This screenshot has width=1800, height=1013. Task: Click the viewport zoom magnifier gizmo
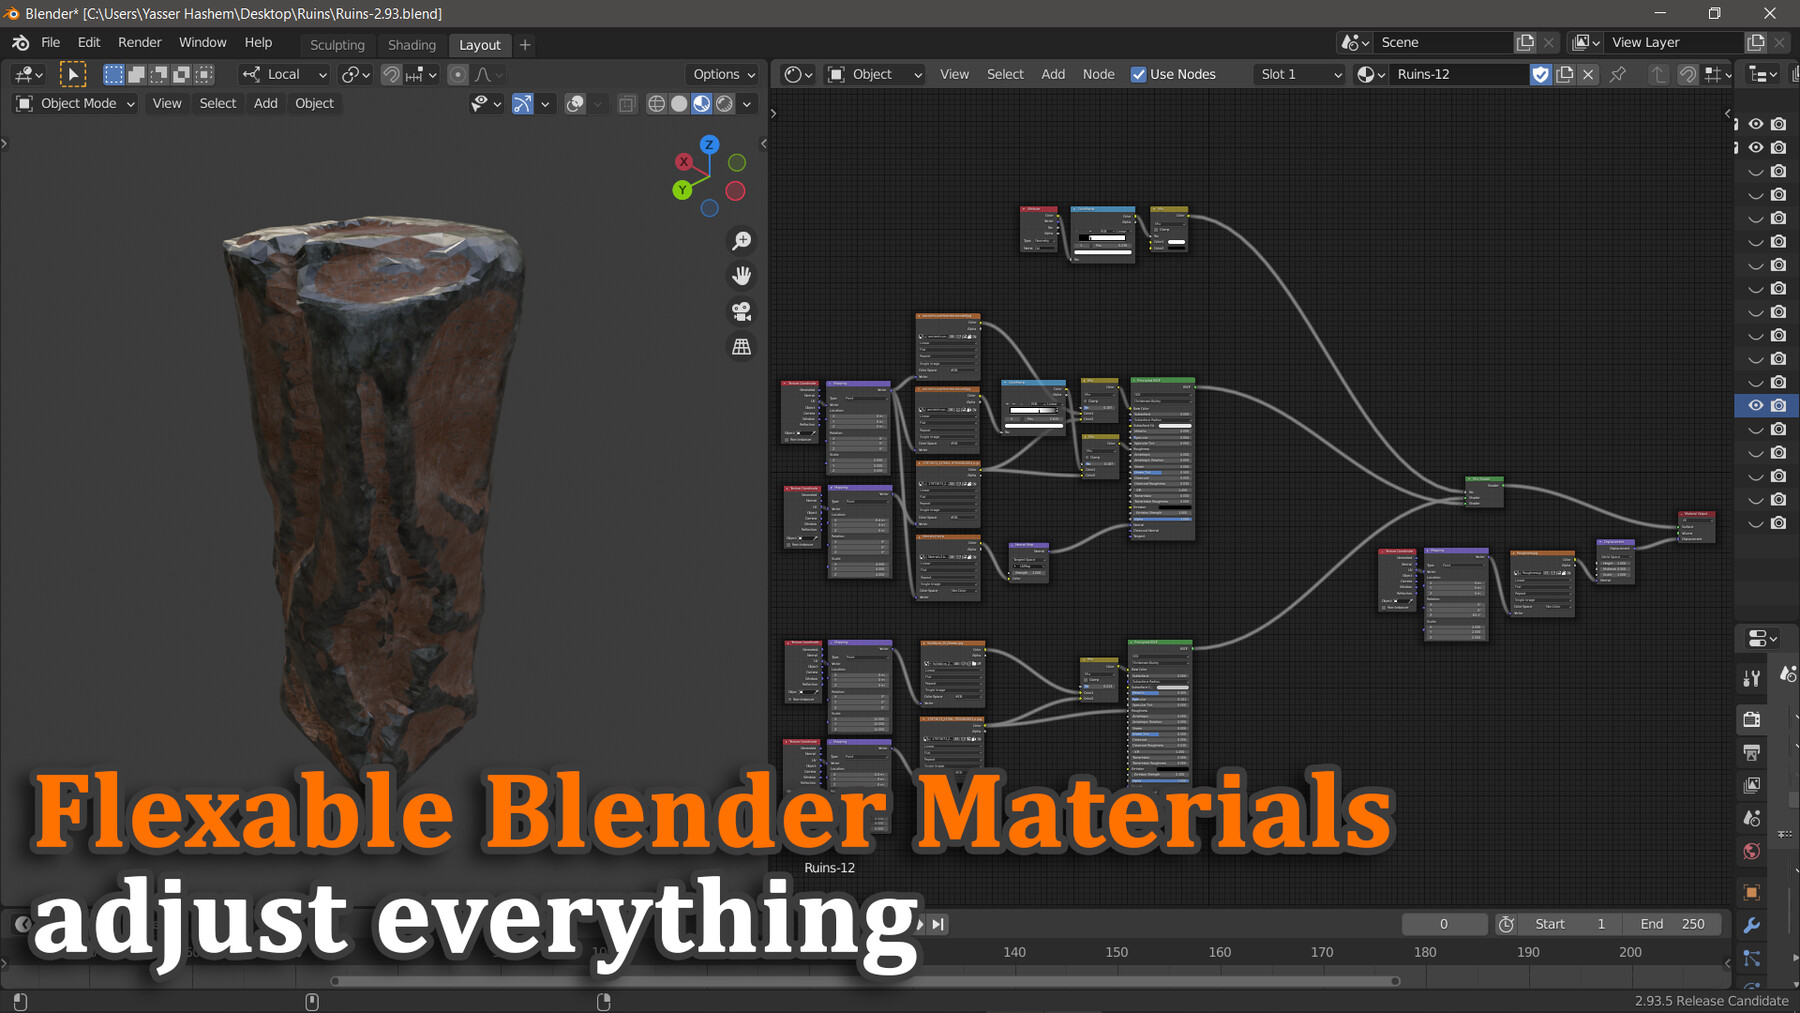coord(741,241)
